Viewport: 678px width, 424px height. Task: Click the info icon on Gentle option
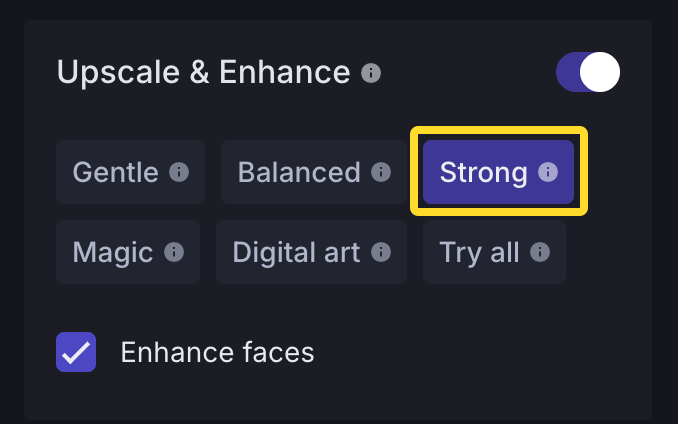[179, 172]
